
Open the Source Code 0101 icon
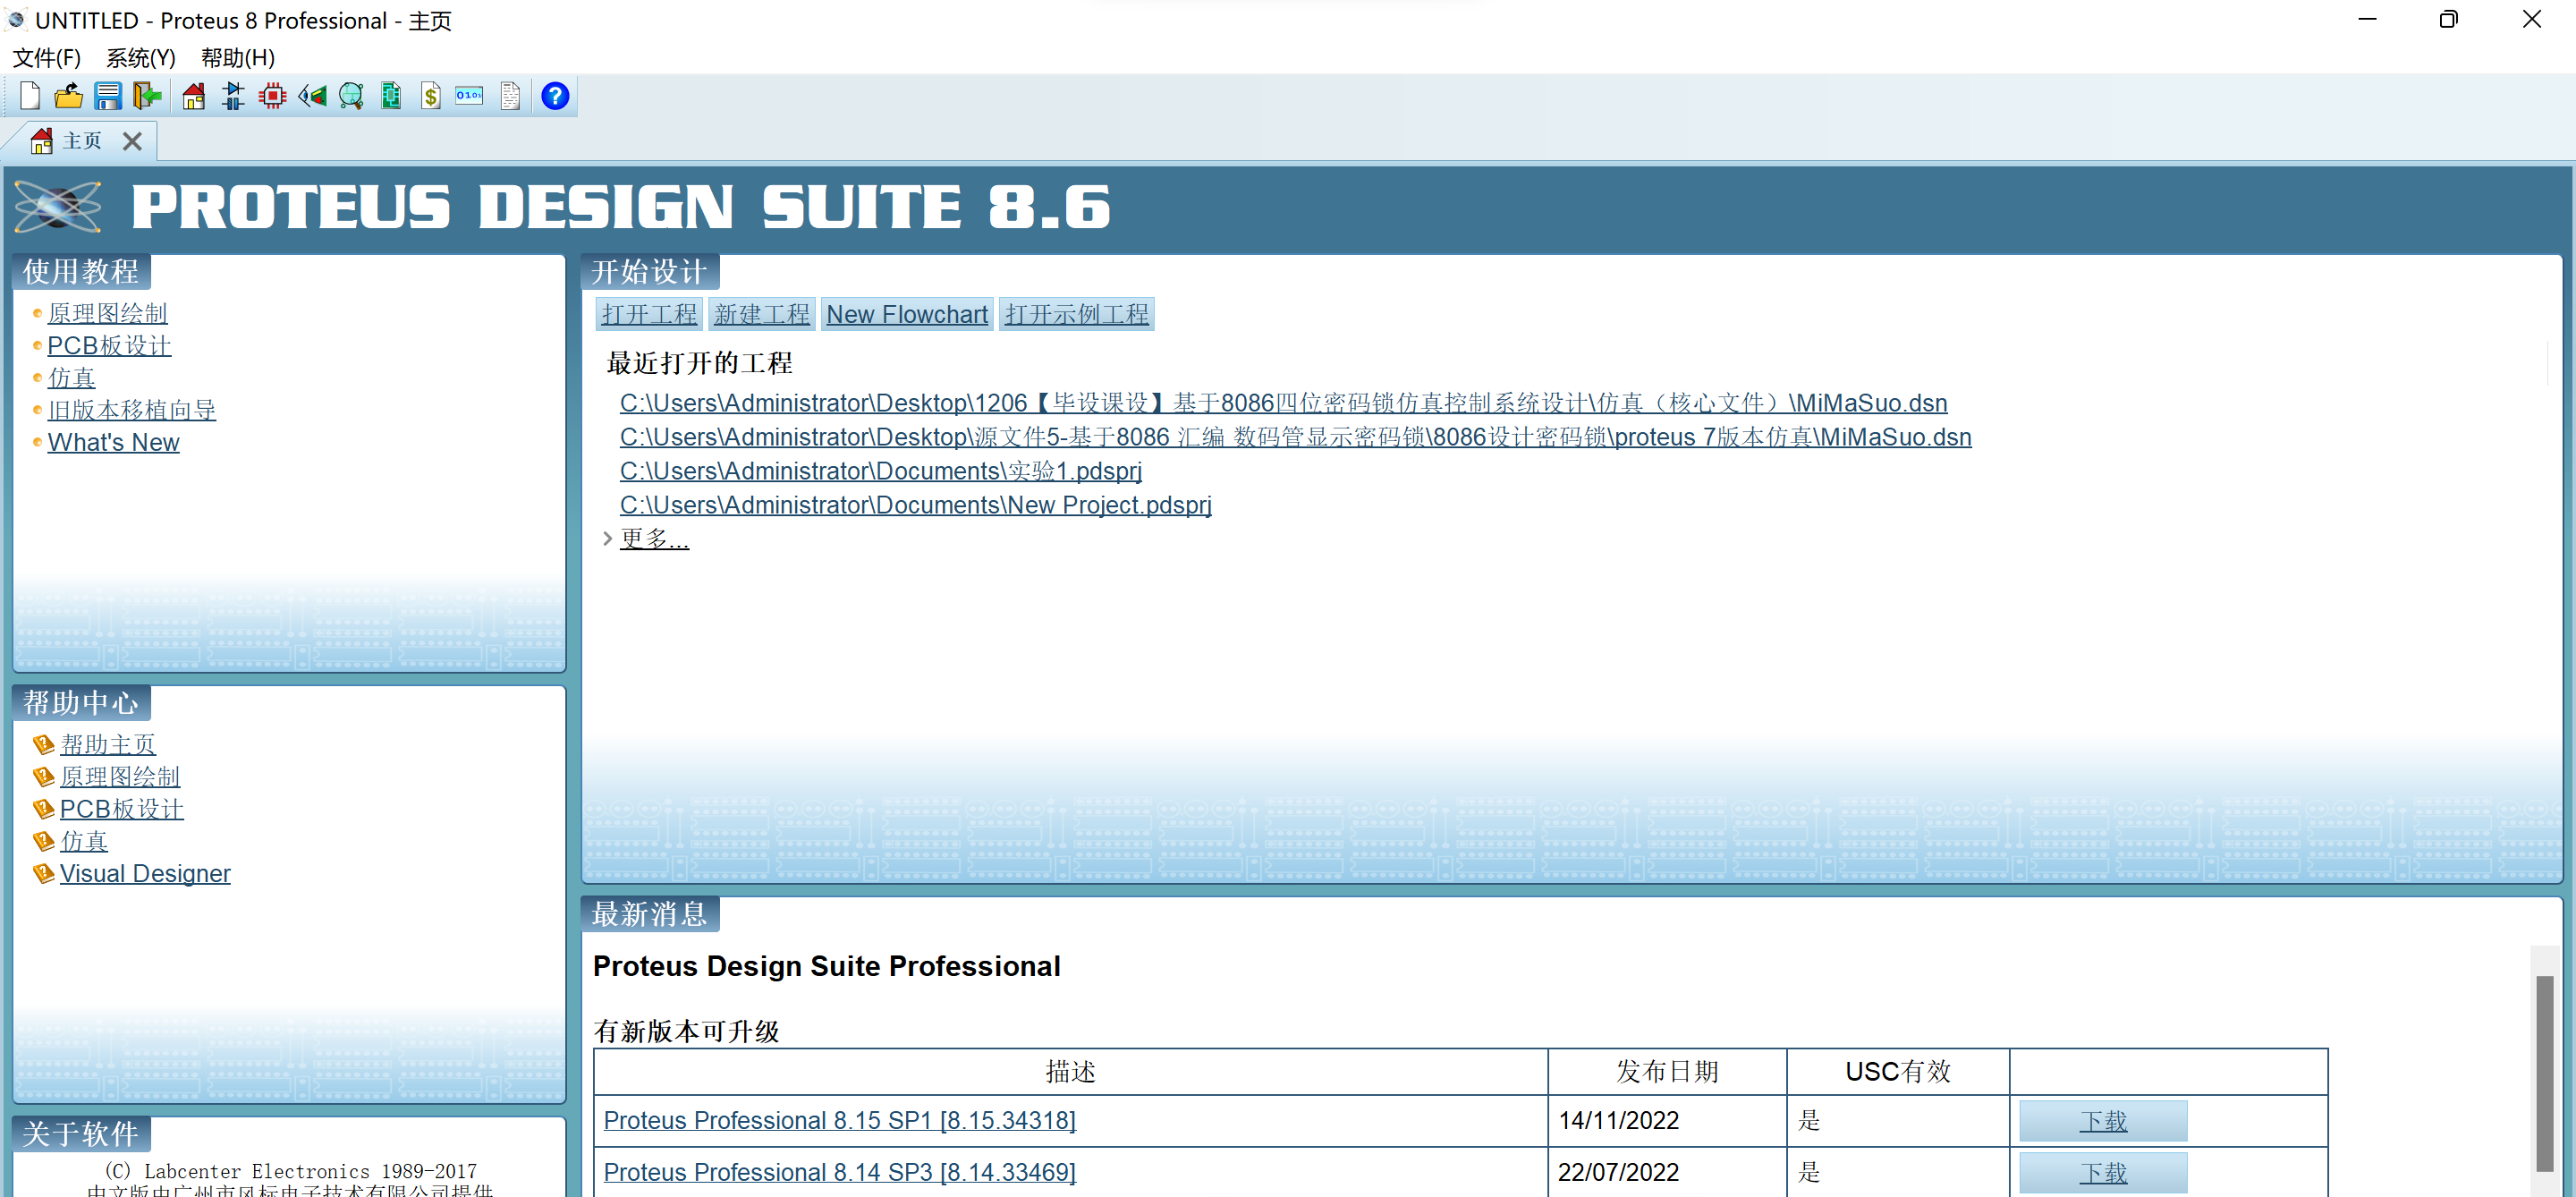pyautogui.click(x=469, y=96)
